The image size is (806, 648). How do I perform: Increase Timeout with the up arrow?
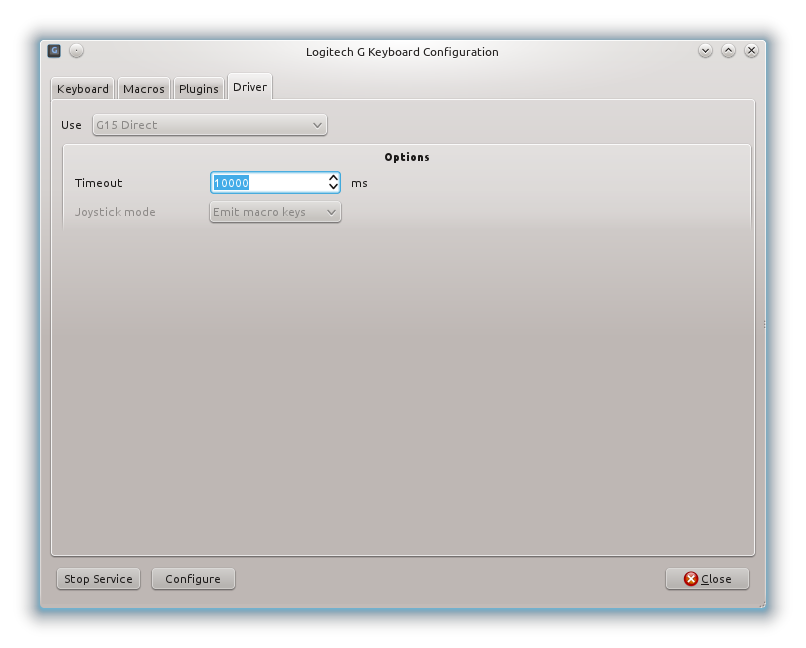pyautogui.click(x=333, y=178)
